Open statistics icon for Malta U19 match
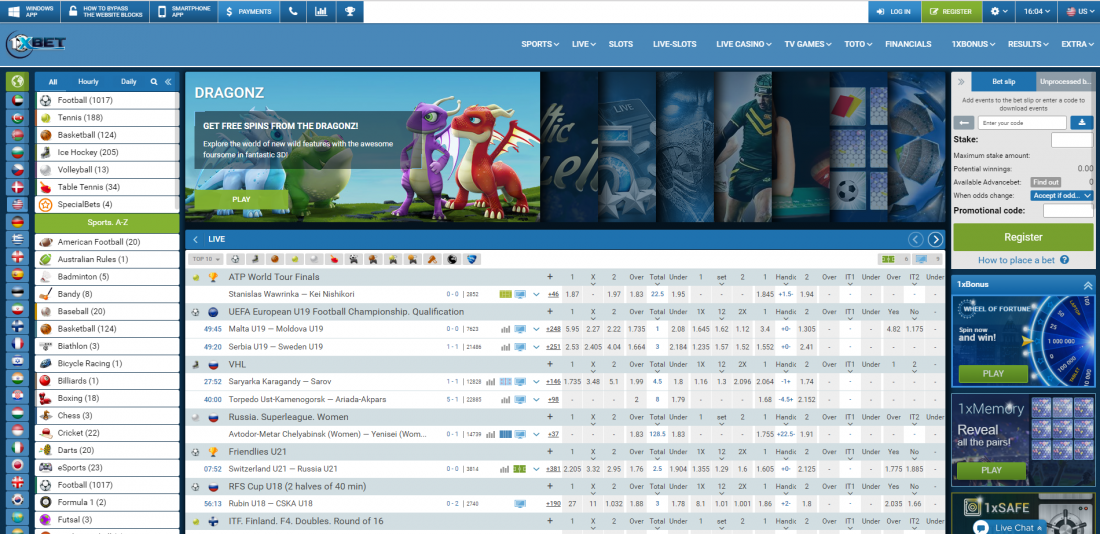Image resolution: width=1100 pixels, height=534 pixels. (505, 329)
